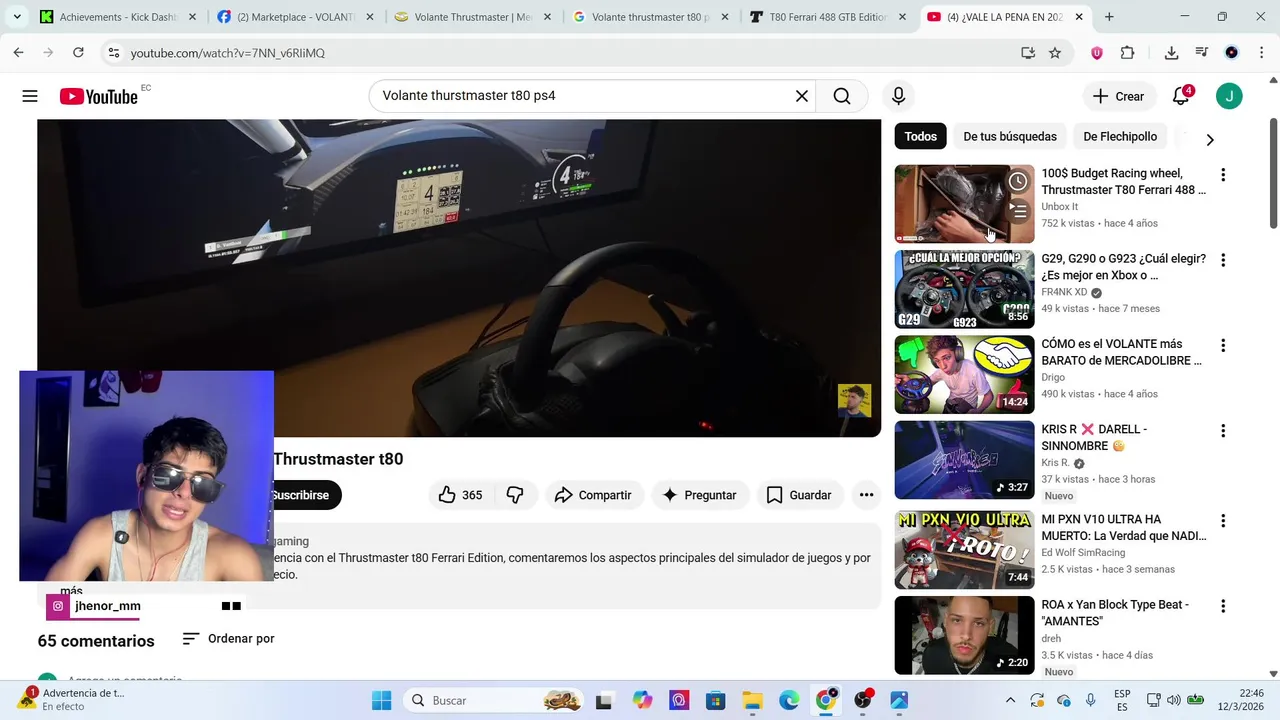Open options for 100$ Budget Racing wheel video

coord(1222,175)
